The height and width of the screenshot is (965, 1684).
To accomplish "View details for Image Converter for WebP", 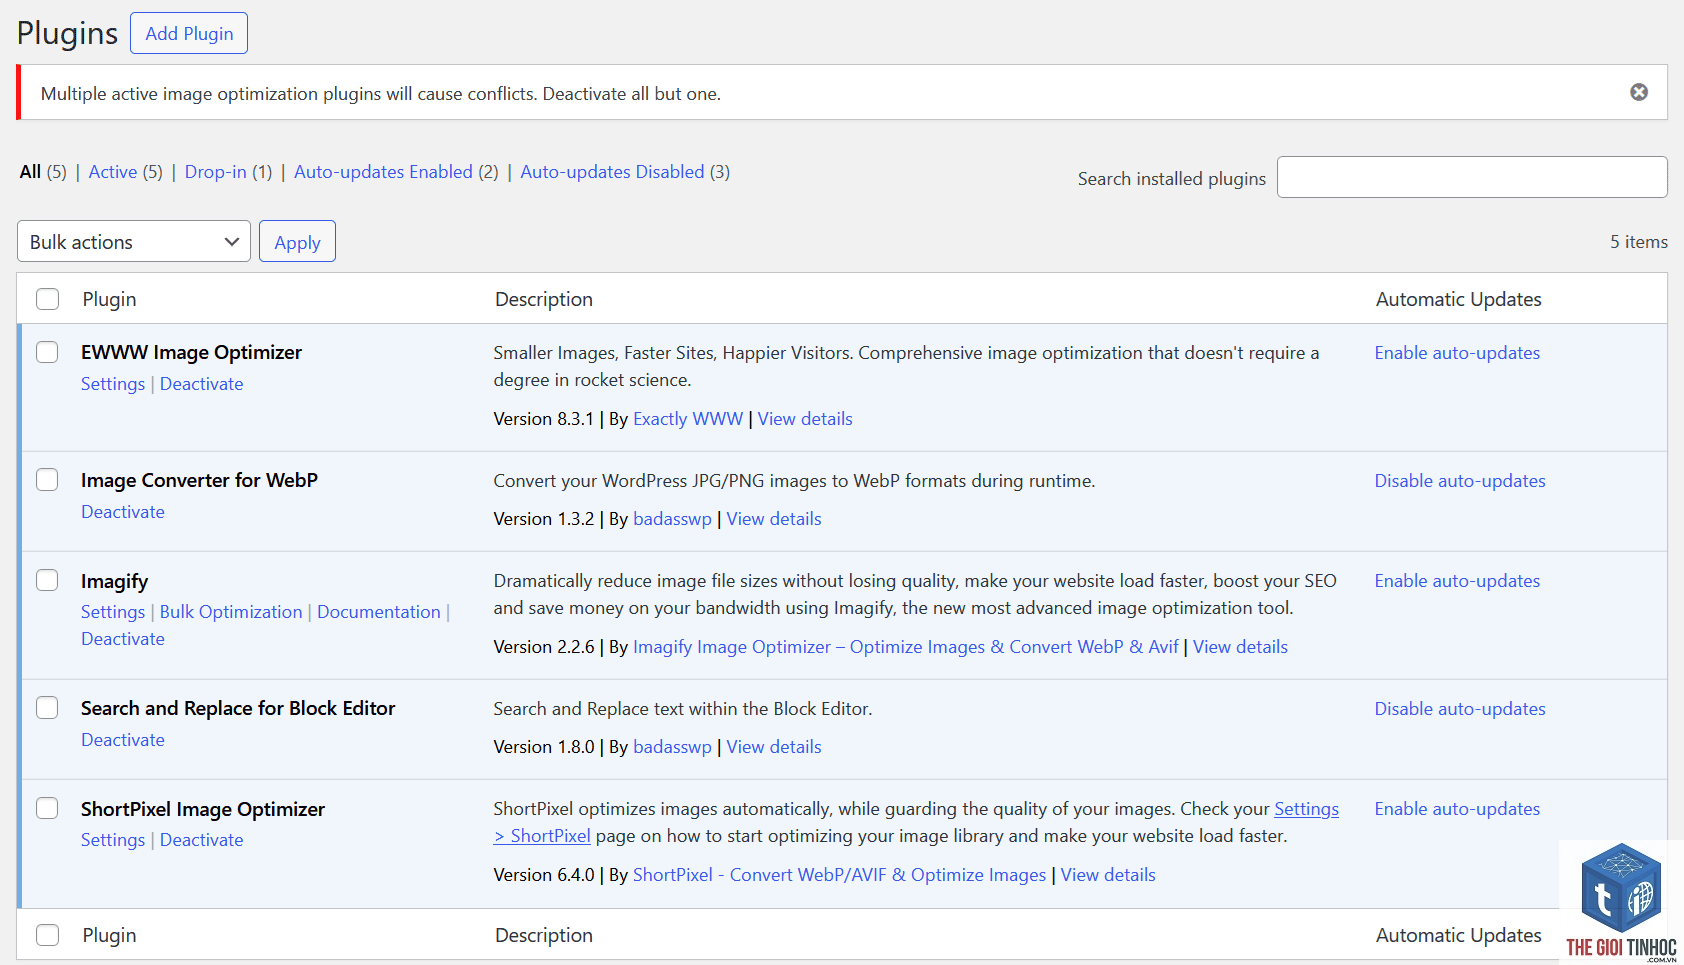I will tap(774, 519).
